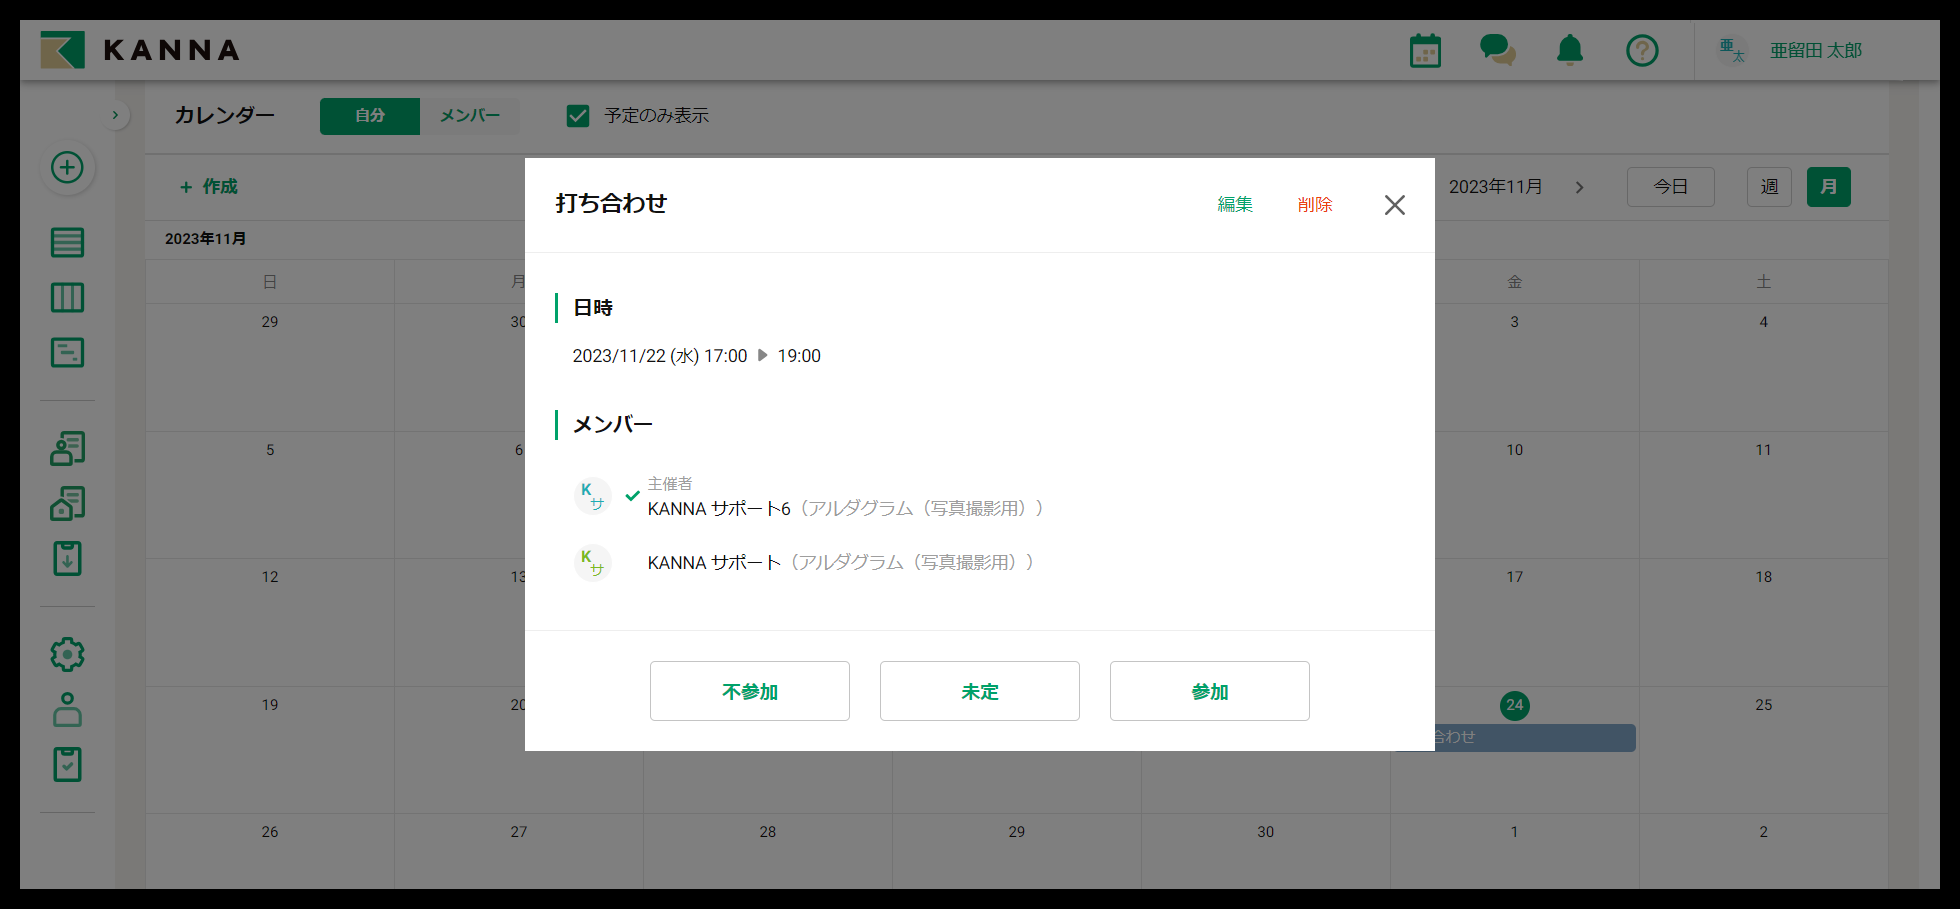The image size is (1960, 909).
Task: Expand the left sidebar with the chevron arrow
Action: click(116, 115)
